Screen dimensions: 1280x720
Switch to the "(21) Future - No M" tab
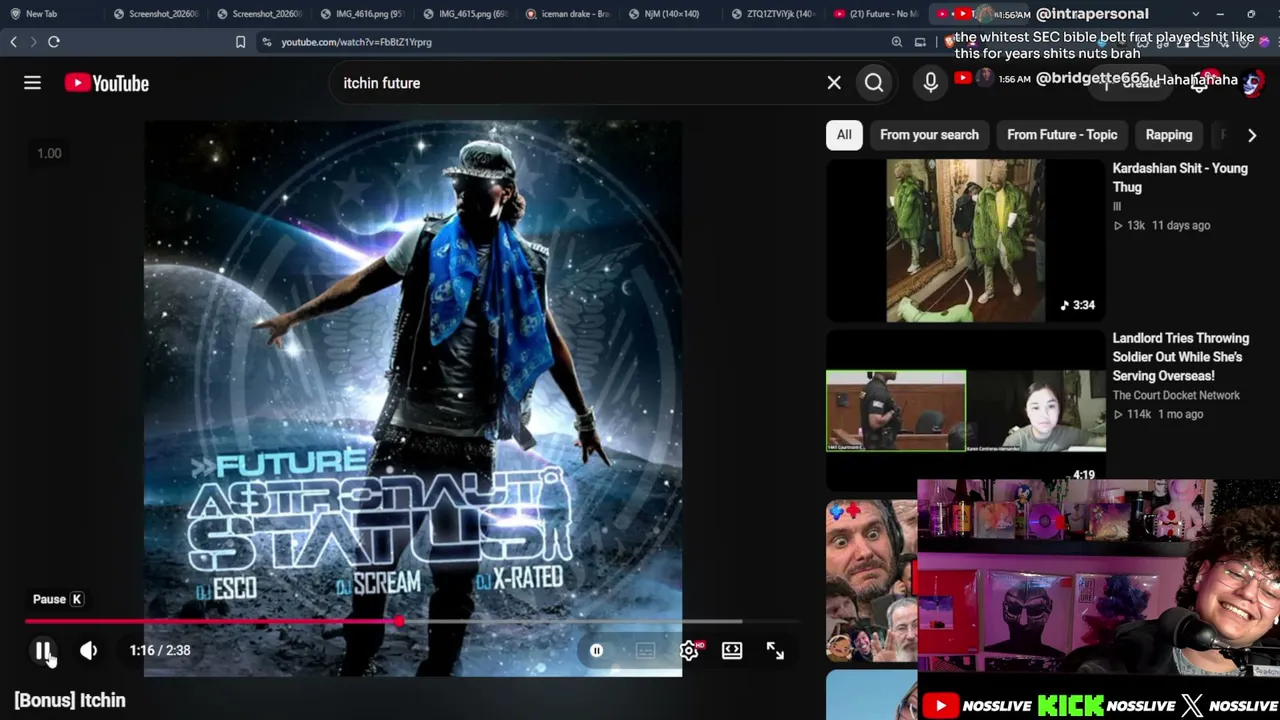(x=877, y=14)
